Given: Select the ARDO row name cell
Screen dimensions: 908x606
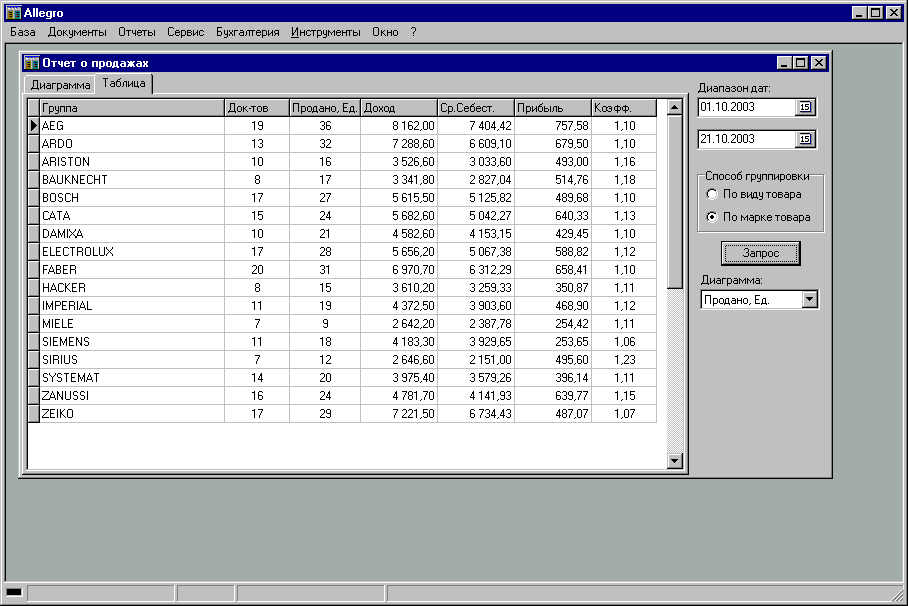Looking at the screenshot, I should click(131, 144).
